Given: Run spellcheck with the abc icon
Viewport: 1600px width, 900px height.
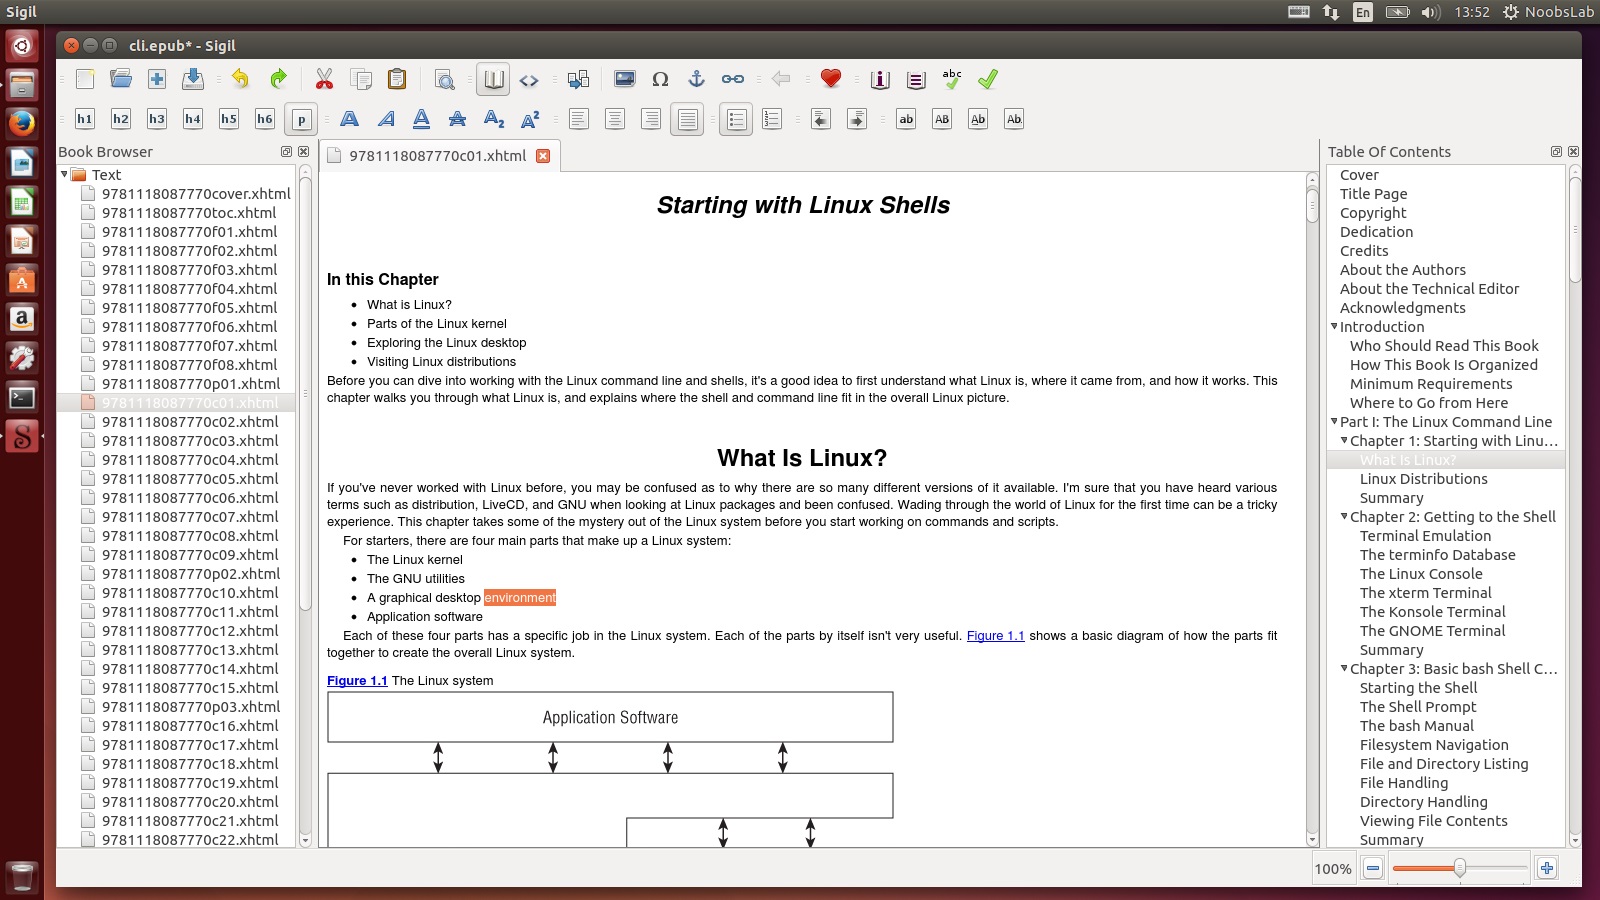Looking at the screenshot, I should (952, 79).
